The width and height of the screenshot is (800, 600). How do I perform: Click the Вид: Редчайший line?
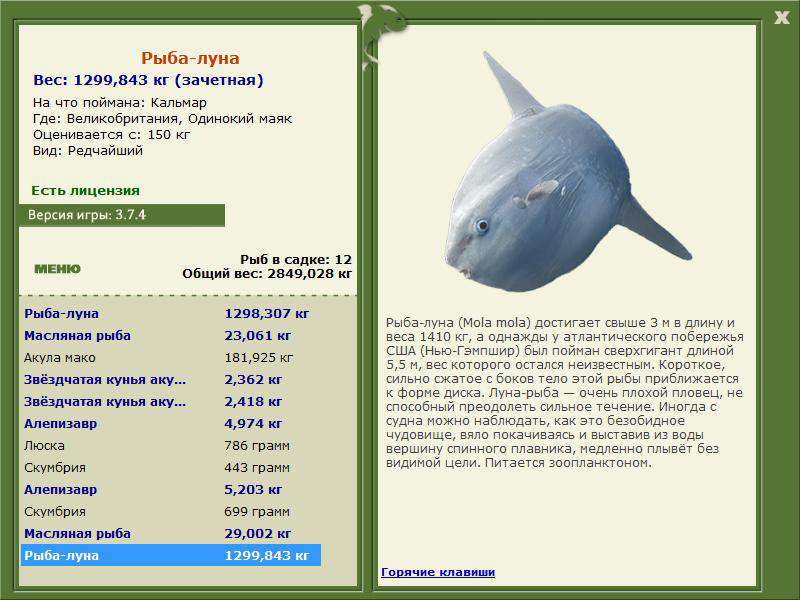pyautogui.click(x=88, y=151)
